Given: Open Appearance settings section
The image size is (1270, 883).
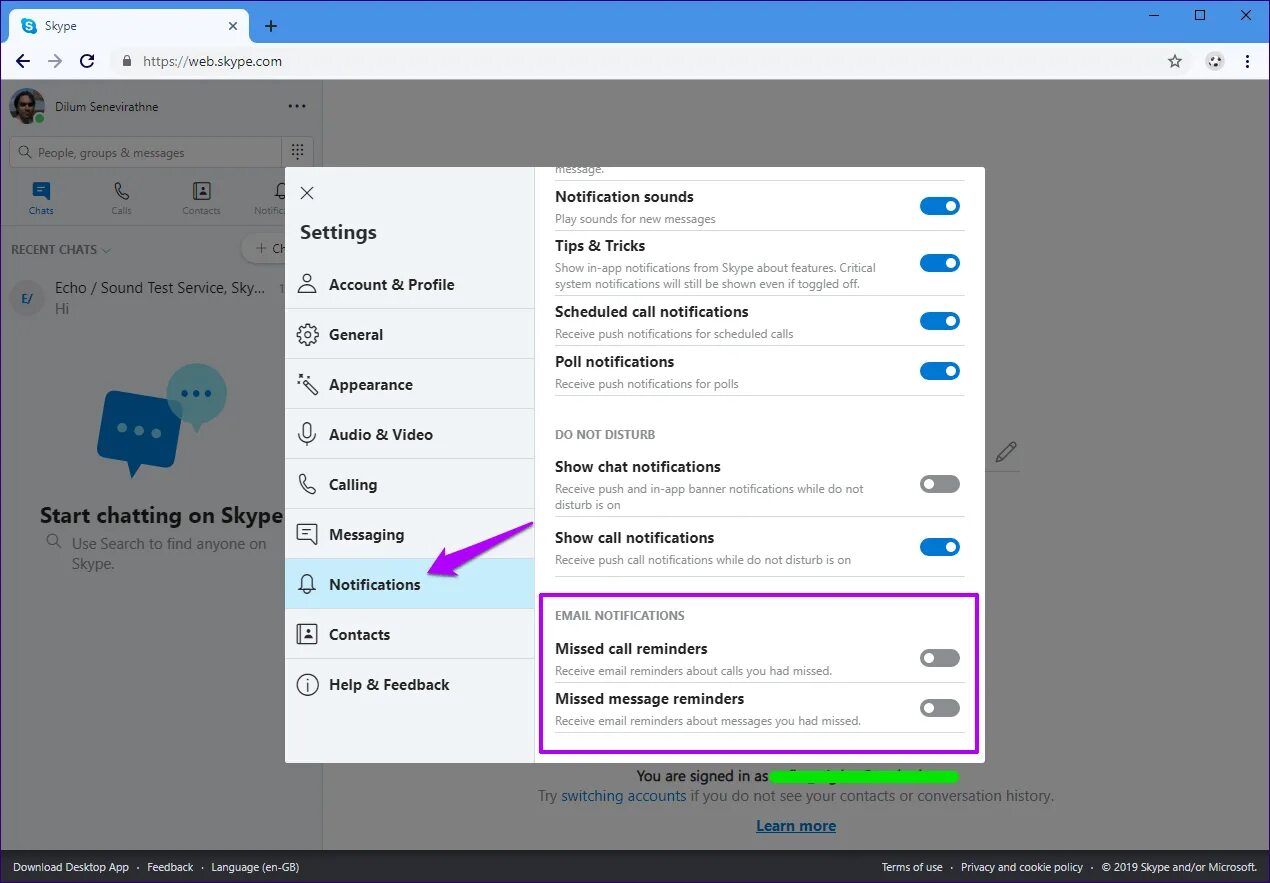Looking at the screenshot, I should (409, 384).
